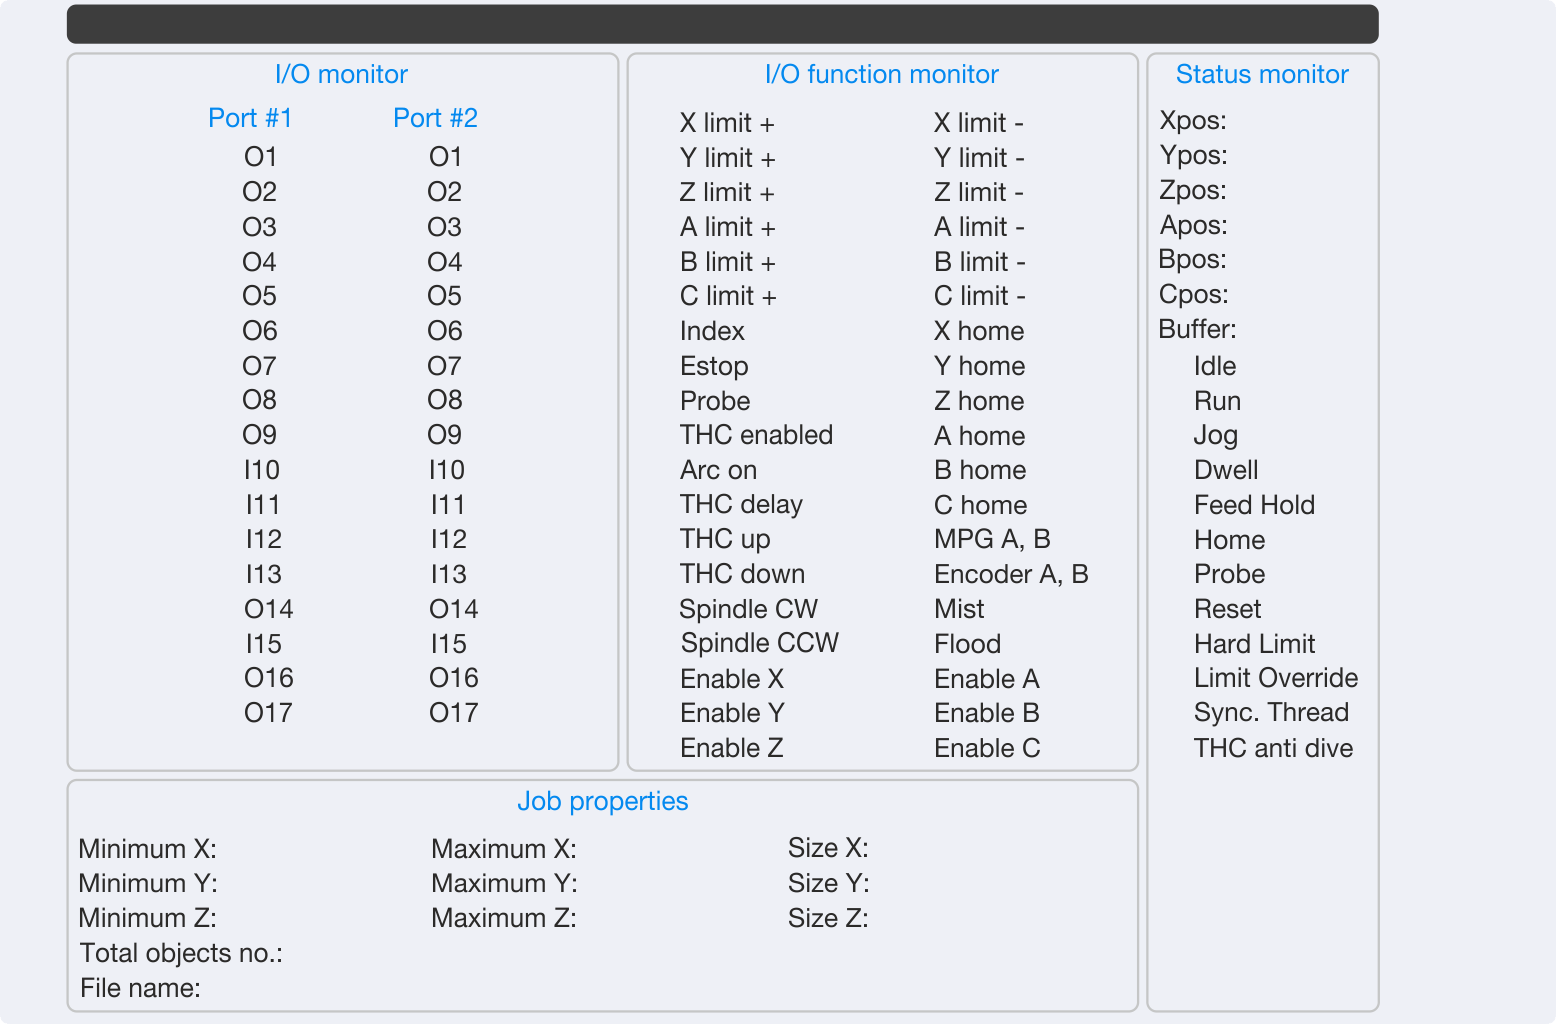Click the Estop function label
Viewport: 1556px width, 1024px height.
pyautogui.click(x=714, y=366)
